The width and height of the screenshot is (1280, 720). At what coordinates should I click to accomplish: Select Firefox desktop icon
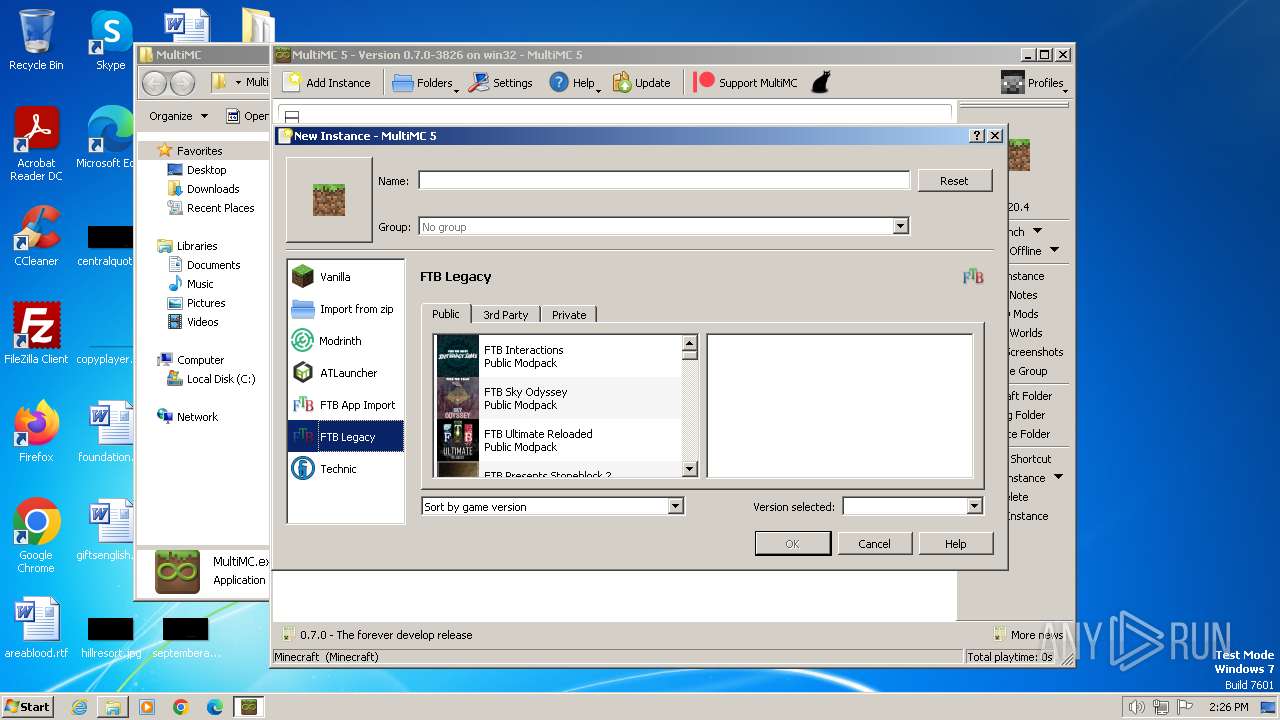pos(36,431)
